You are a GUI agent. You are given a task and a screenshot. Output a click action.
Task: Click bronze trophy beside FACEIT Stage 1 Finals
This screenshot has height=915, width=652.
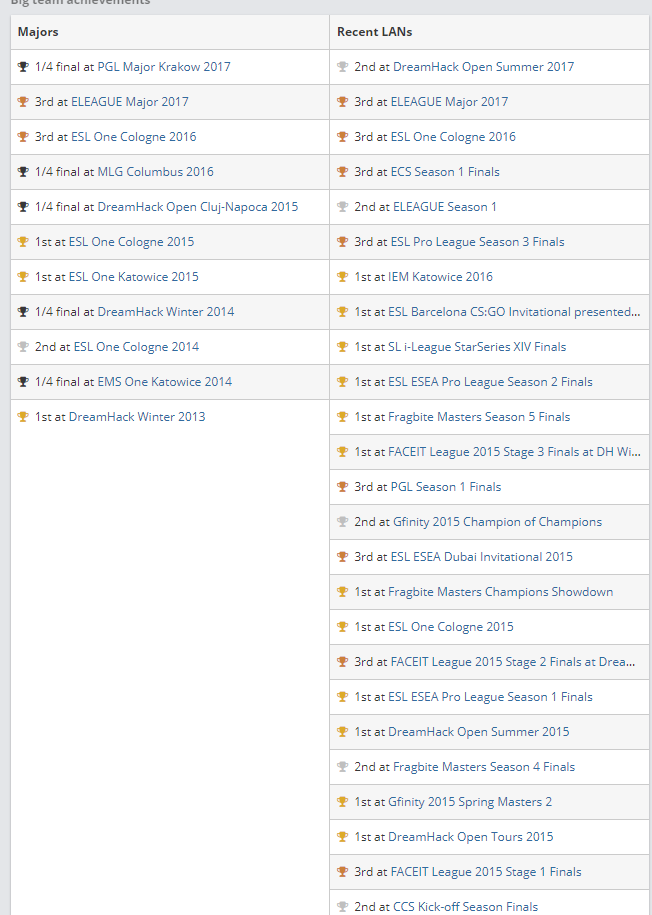(343, 872)
